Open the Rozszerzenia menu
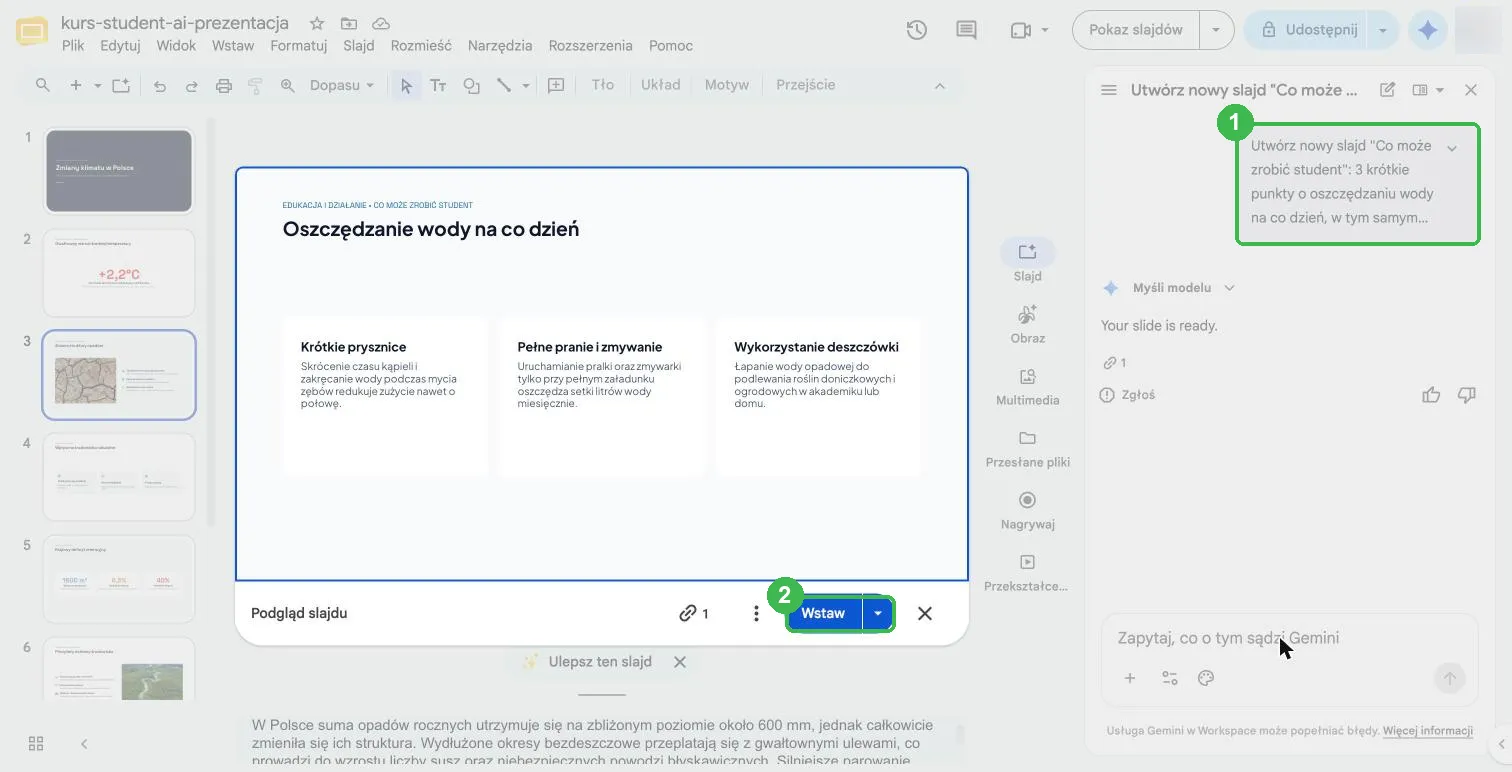Image resolution: width=1512 pixels, height=772 pixels. 591,45
